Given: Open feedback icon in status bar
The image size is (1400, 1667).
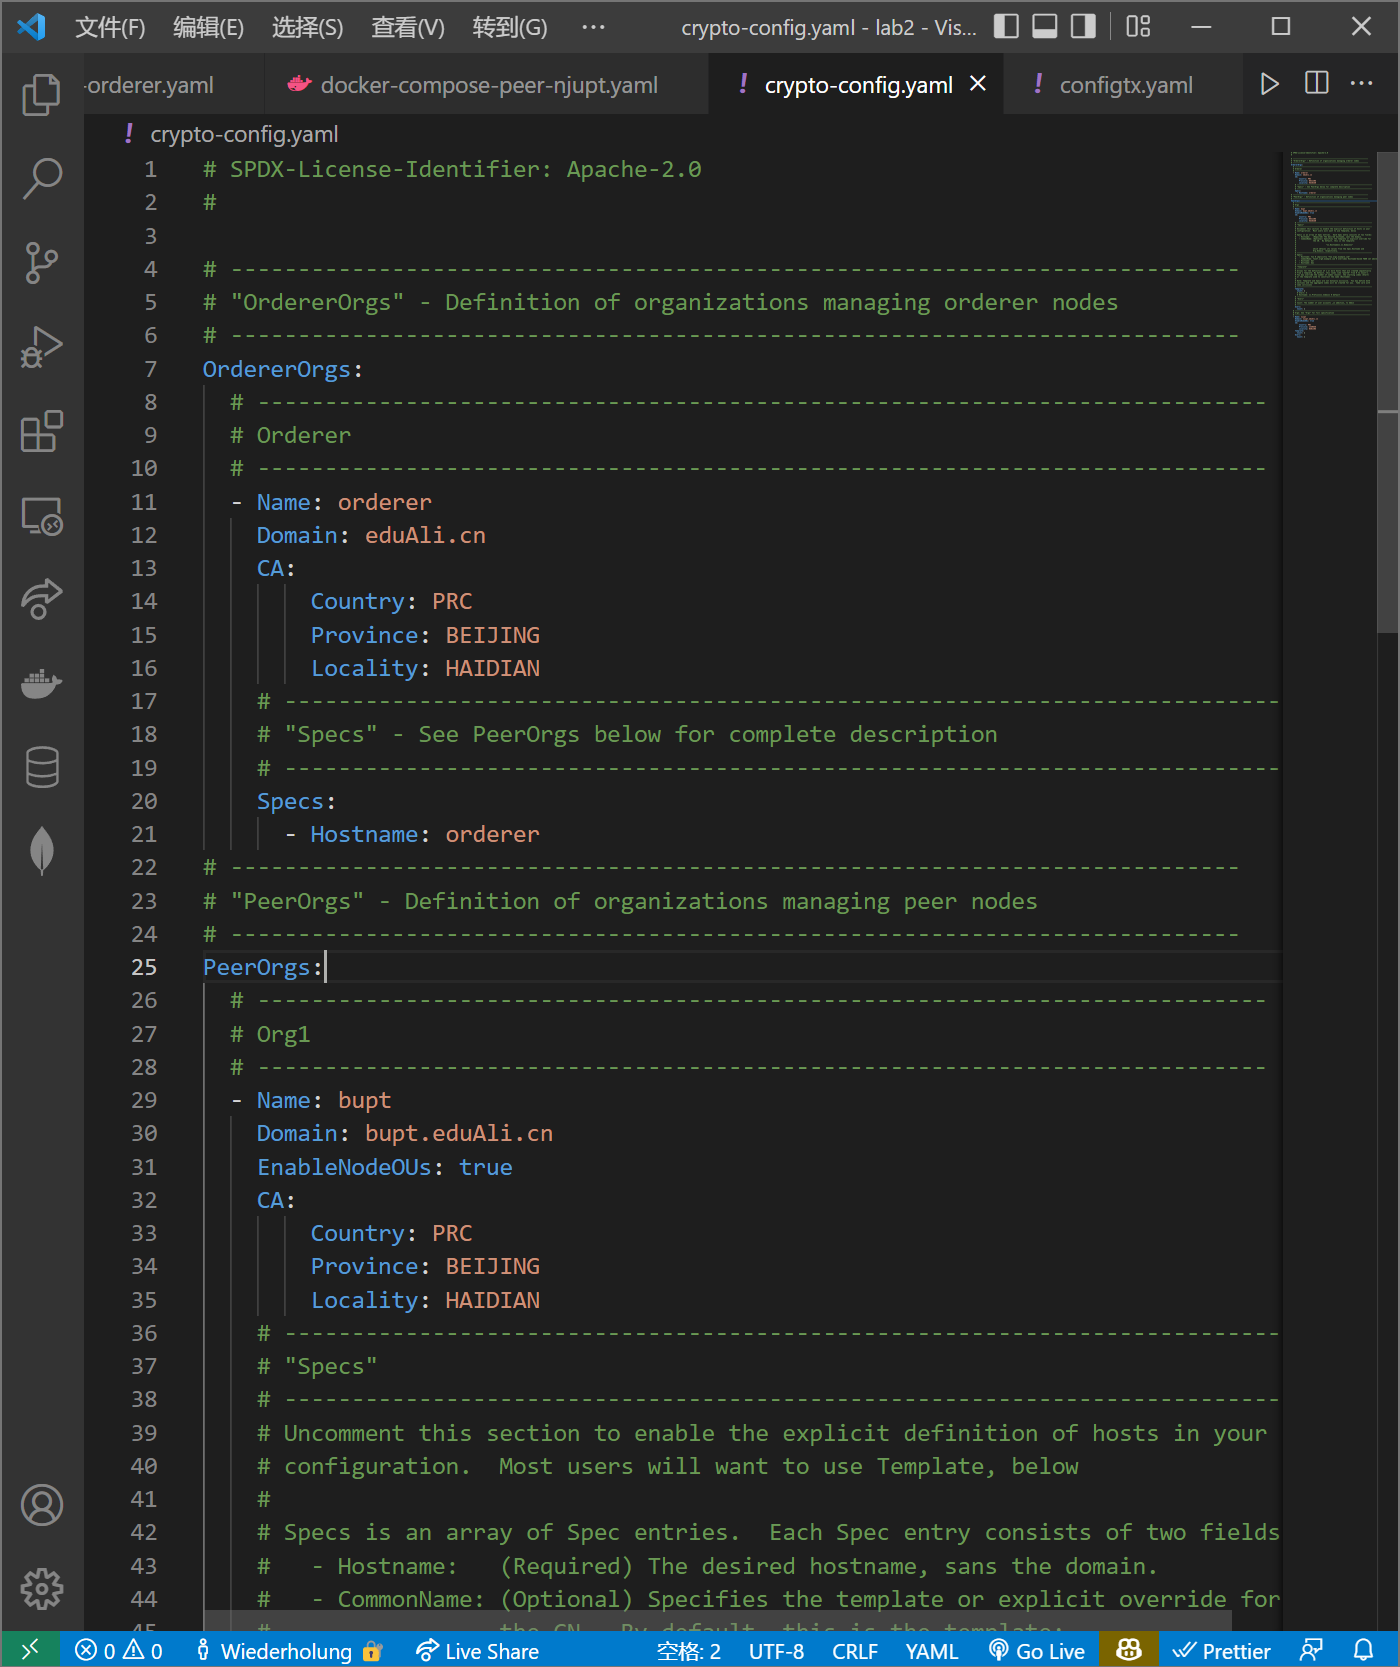Looking at the screenshot, I should pos(1311,1651).
